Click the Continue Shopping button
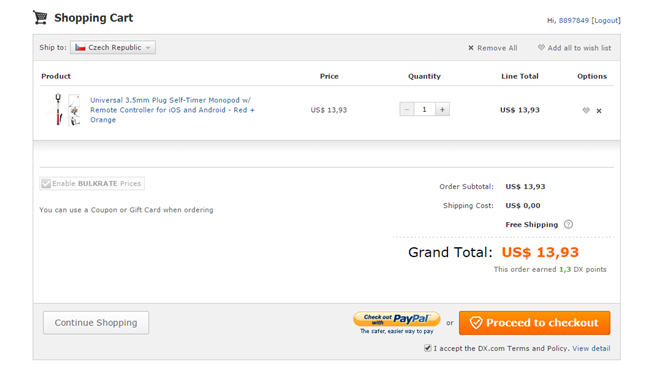Viewport: 650px width, 366px height. coord(96,322)
